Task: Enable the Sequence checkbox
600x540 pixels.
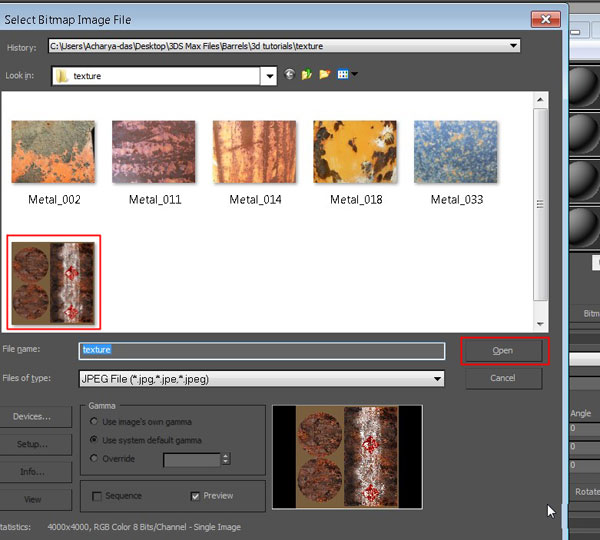Action: (x=97, y=496)
